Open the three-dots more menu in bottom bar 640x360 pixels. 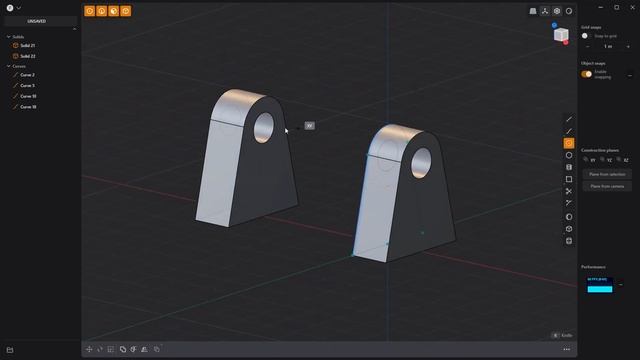(567, 349)
